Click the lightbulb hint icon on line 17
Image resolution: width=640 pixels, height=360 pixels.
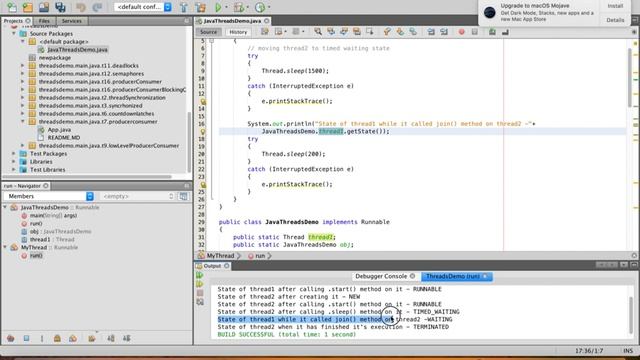tap(203, 131)
